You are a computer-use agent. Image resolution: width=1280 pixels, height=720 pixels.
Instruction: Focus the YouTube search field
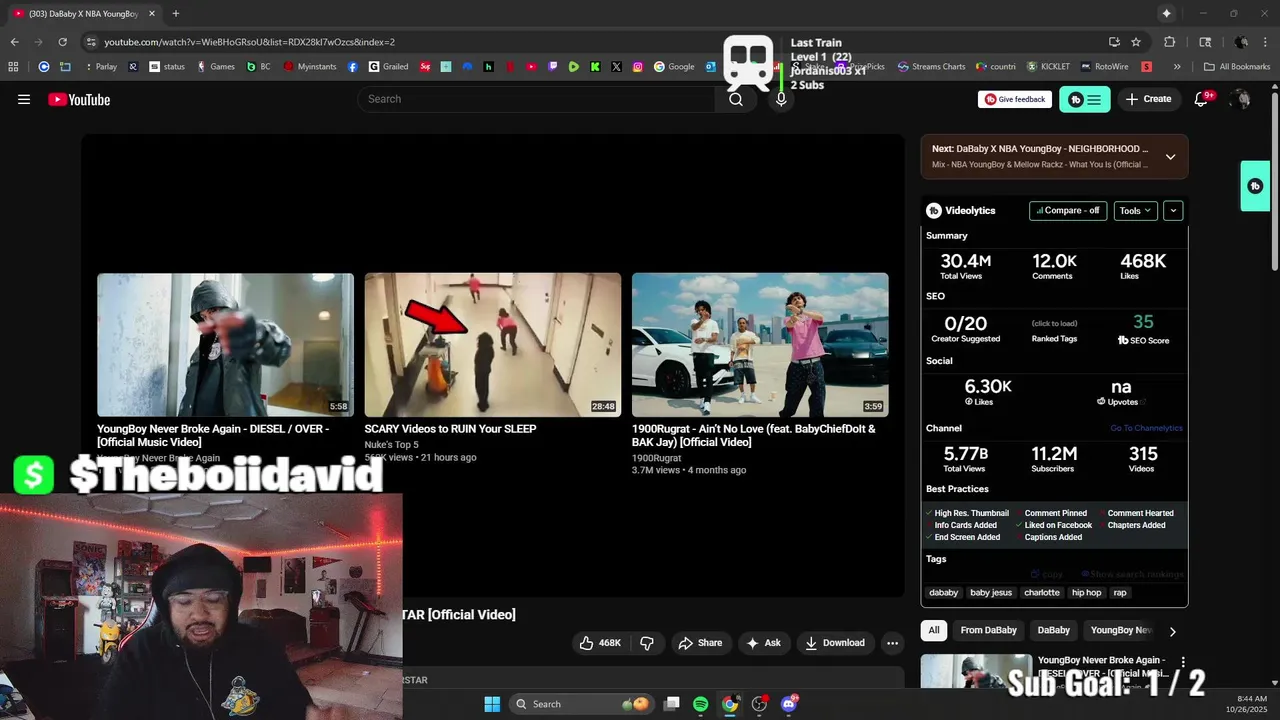click(x=536, y=99)
